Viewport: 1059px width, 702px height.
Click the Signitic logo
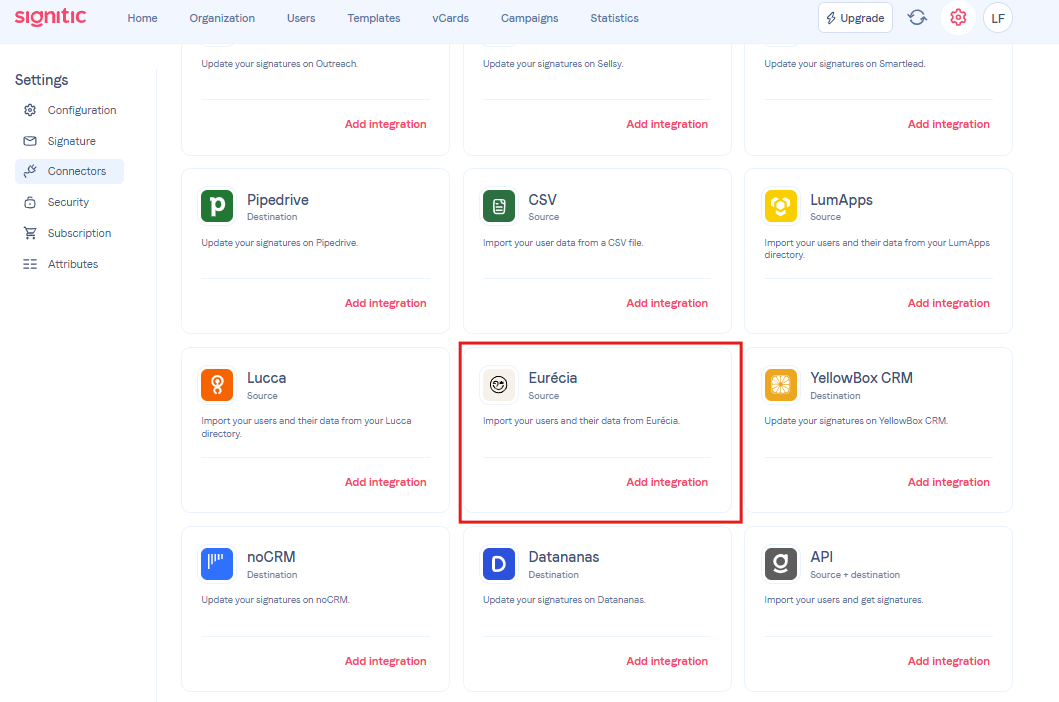tap(51, 17)
